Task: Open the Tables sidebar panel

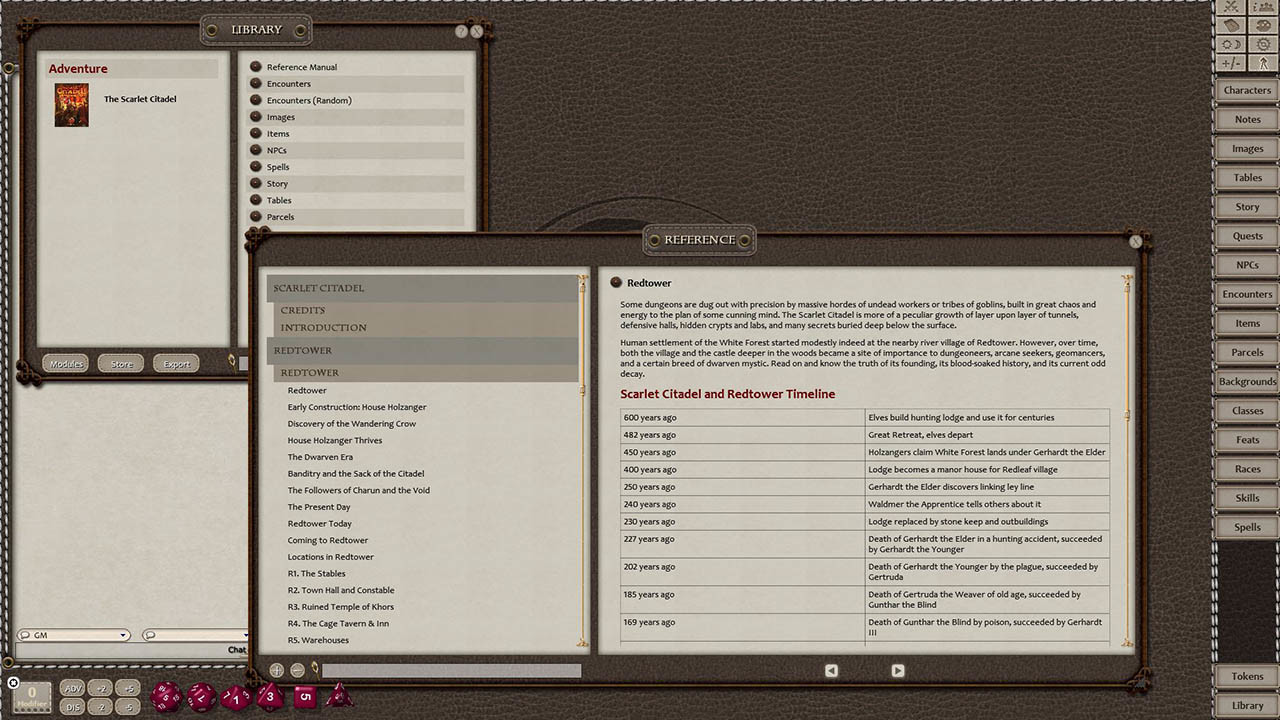Action: pos(1246,177)
